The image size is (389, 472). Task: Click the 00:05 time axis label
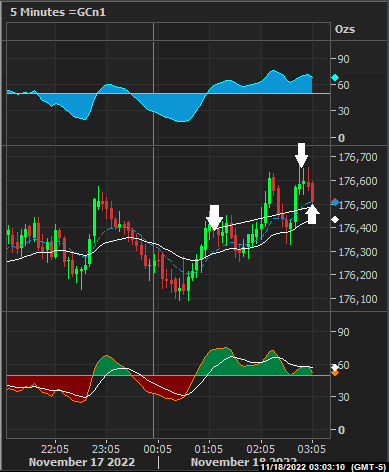point(157,449)
